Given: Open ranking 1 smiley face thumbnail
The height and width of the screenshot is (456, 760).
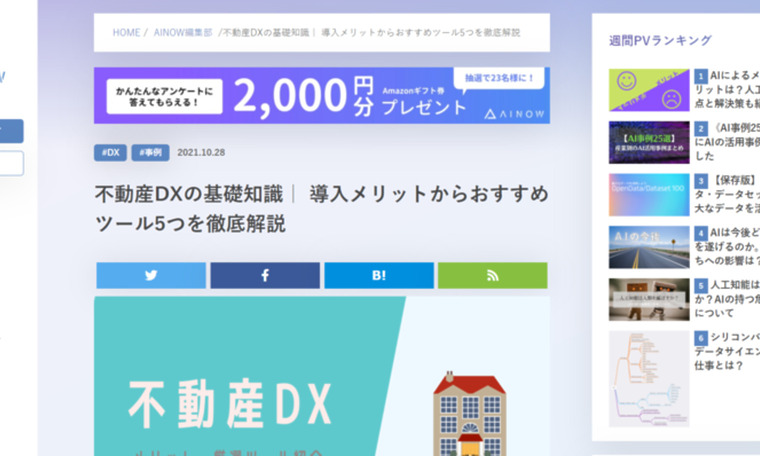Looking at the screenshot, I should (x=649, y=90).
